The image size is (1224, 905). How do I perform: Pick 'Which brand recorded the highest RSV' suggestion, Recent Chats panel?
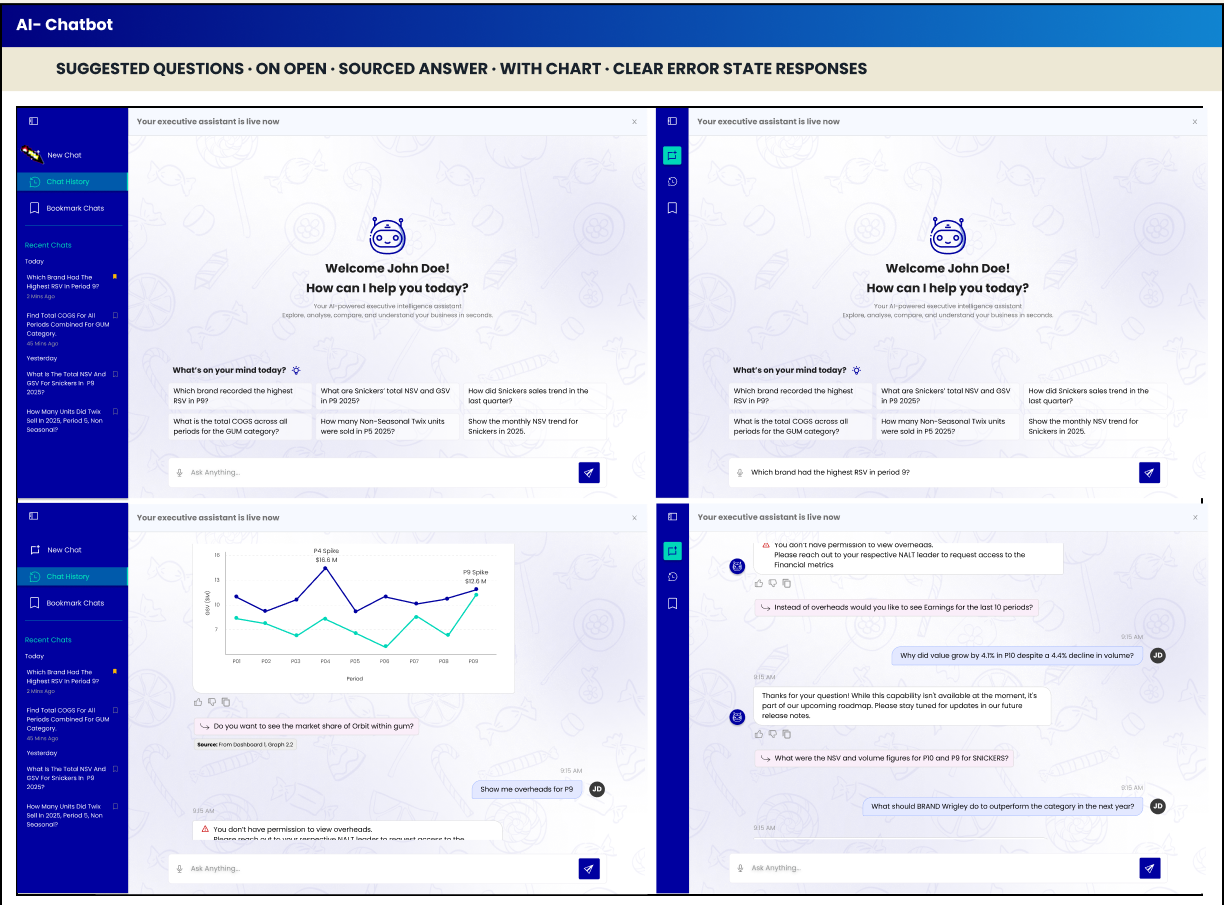[x=240, y=396]
